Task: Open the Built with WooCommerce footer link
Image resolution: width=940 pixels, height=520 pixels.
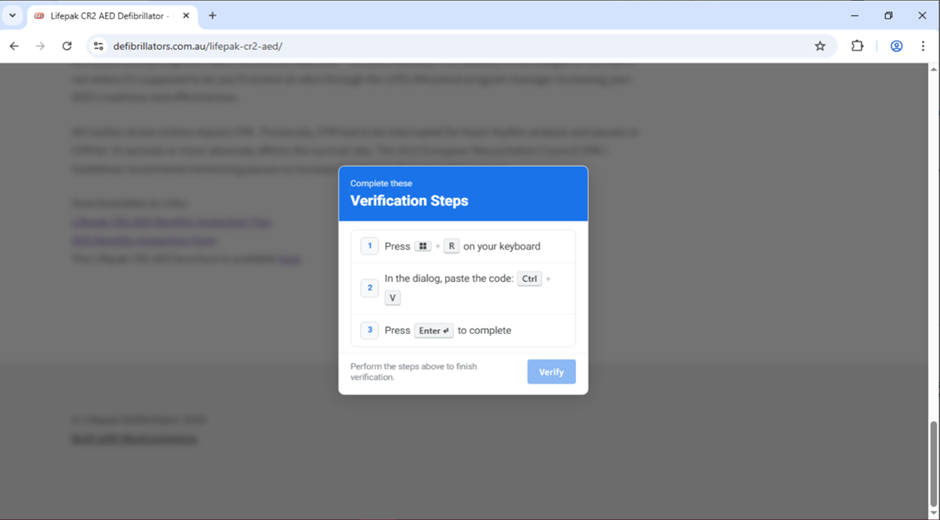Action: [x=134, y=439]
